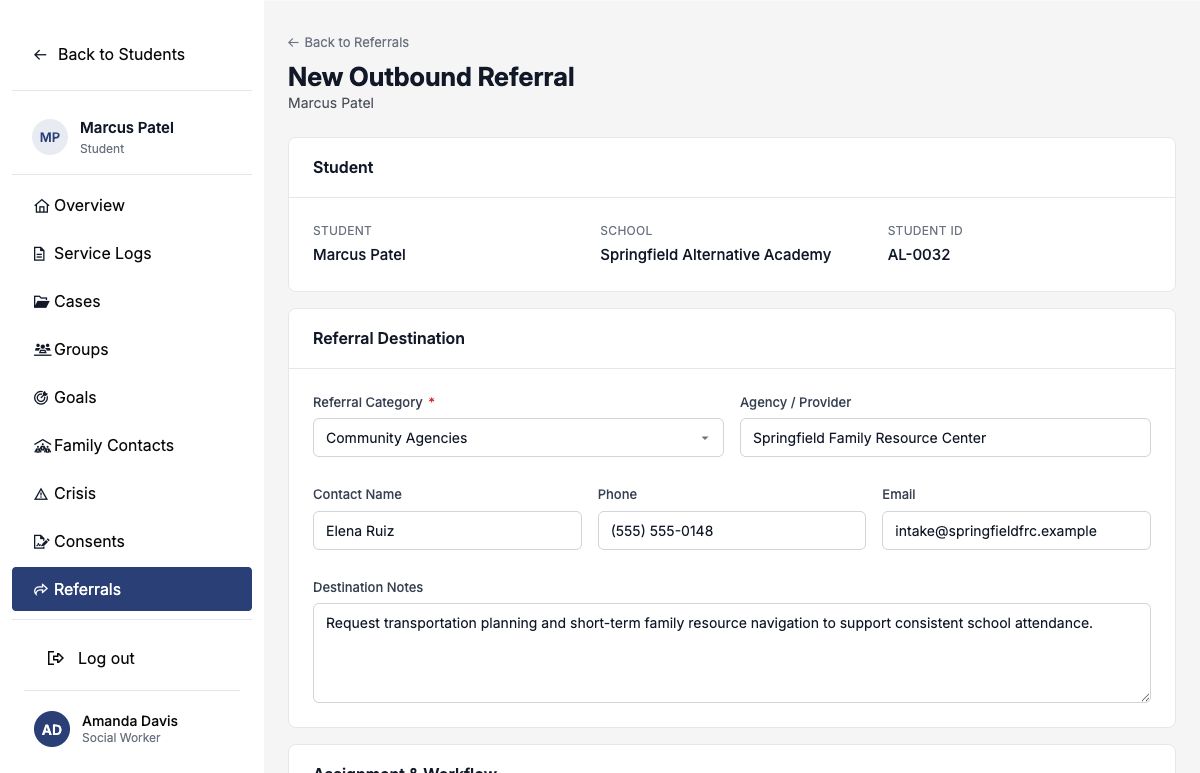1200x773 pixels.
Task: Click the Log out button
Action: coord(91,658)
